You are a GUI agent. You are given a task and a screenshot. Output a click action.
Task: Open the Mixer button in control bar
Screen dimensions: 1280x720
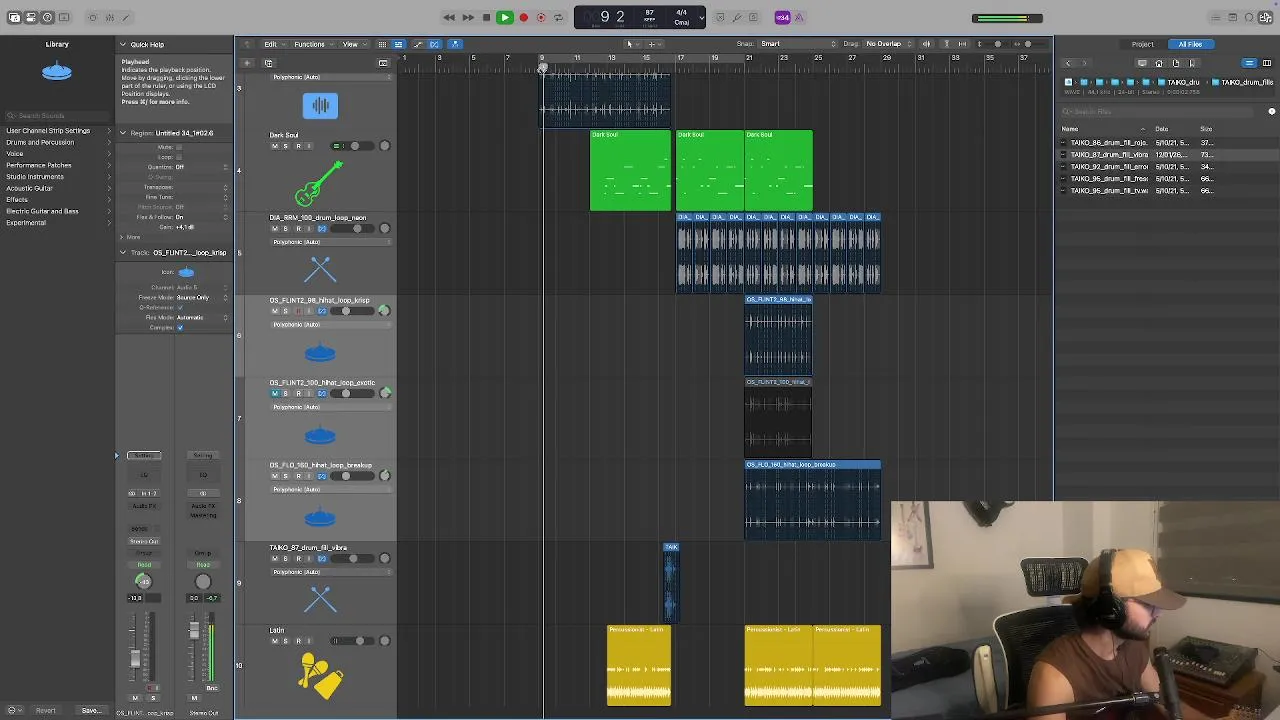pyautogui.click(x=109, y=17)
